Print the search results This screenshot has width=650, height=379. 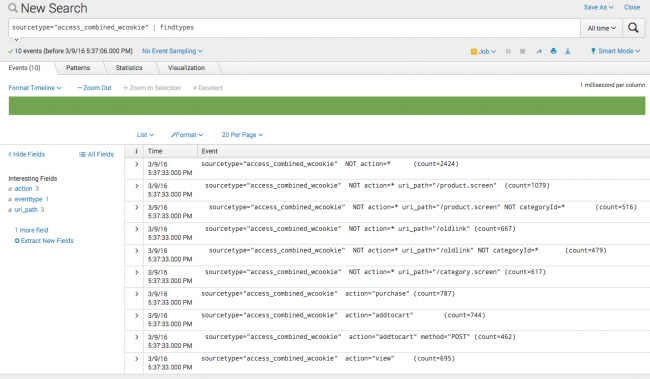553,51
